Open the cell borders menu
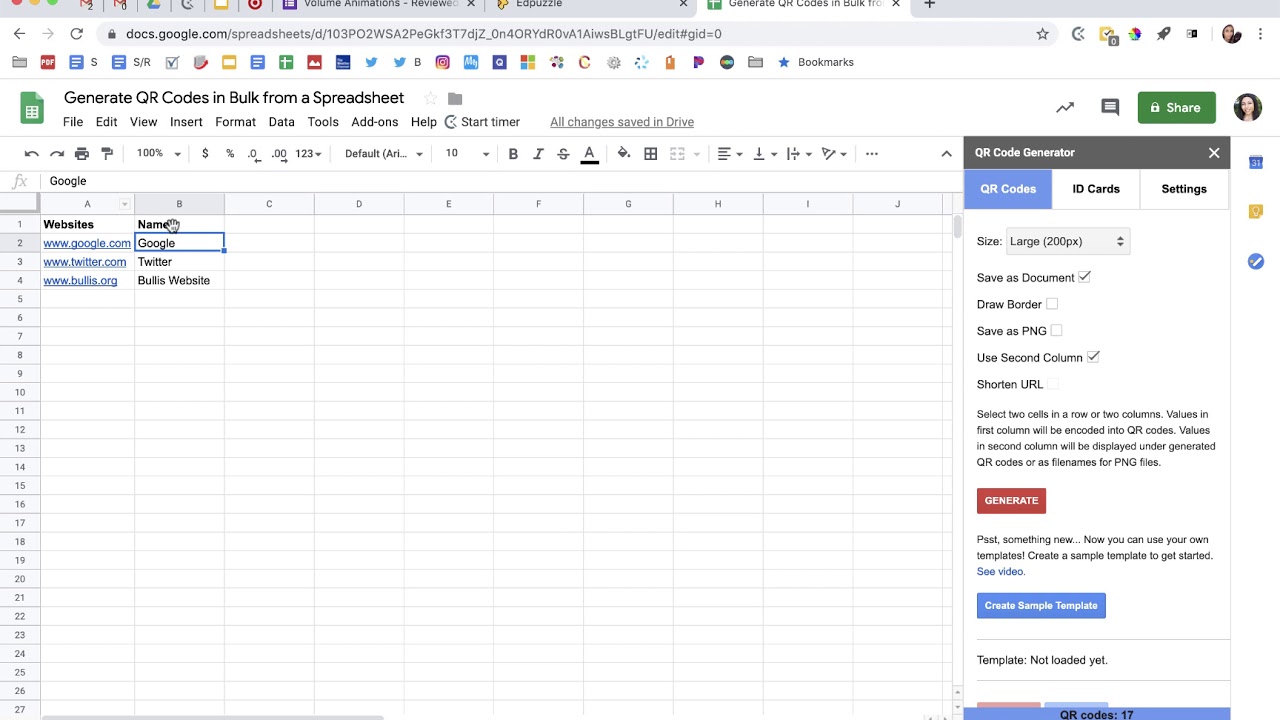1280x720 pixels. [x=651, y=154]
